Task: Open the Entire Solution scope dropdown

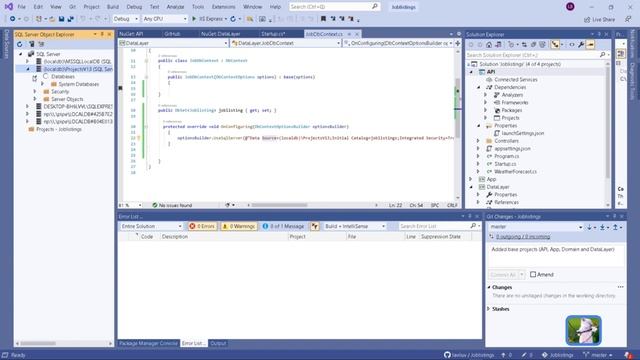Action: 151,226
